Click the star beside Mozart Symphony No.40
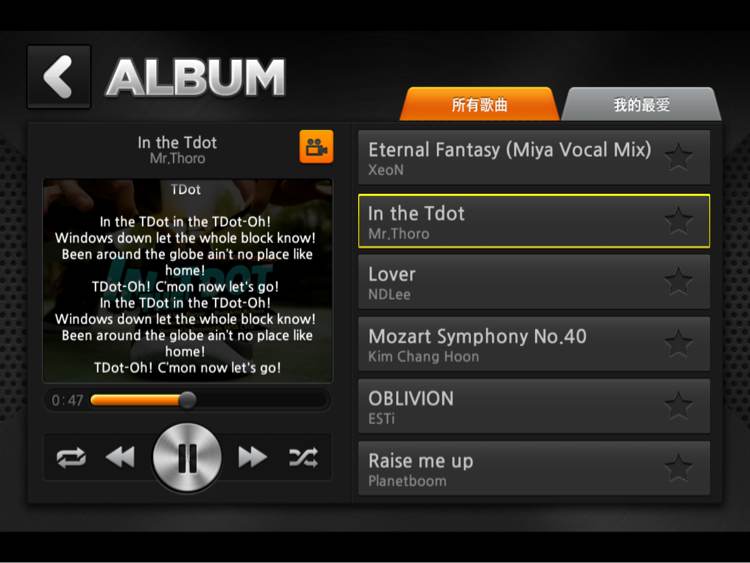Viewport: 750px width, 563px height. point(678,343)
